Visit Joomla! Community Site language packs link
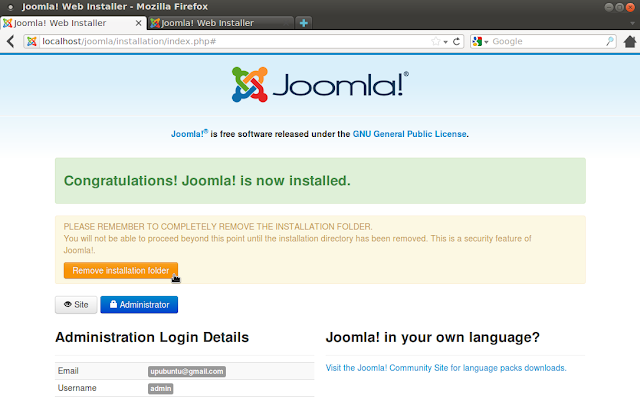The height and width of the screenshot is (411, 640). click(x=446, y=368)
